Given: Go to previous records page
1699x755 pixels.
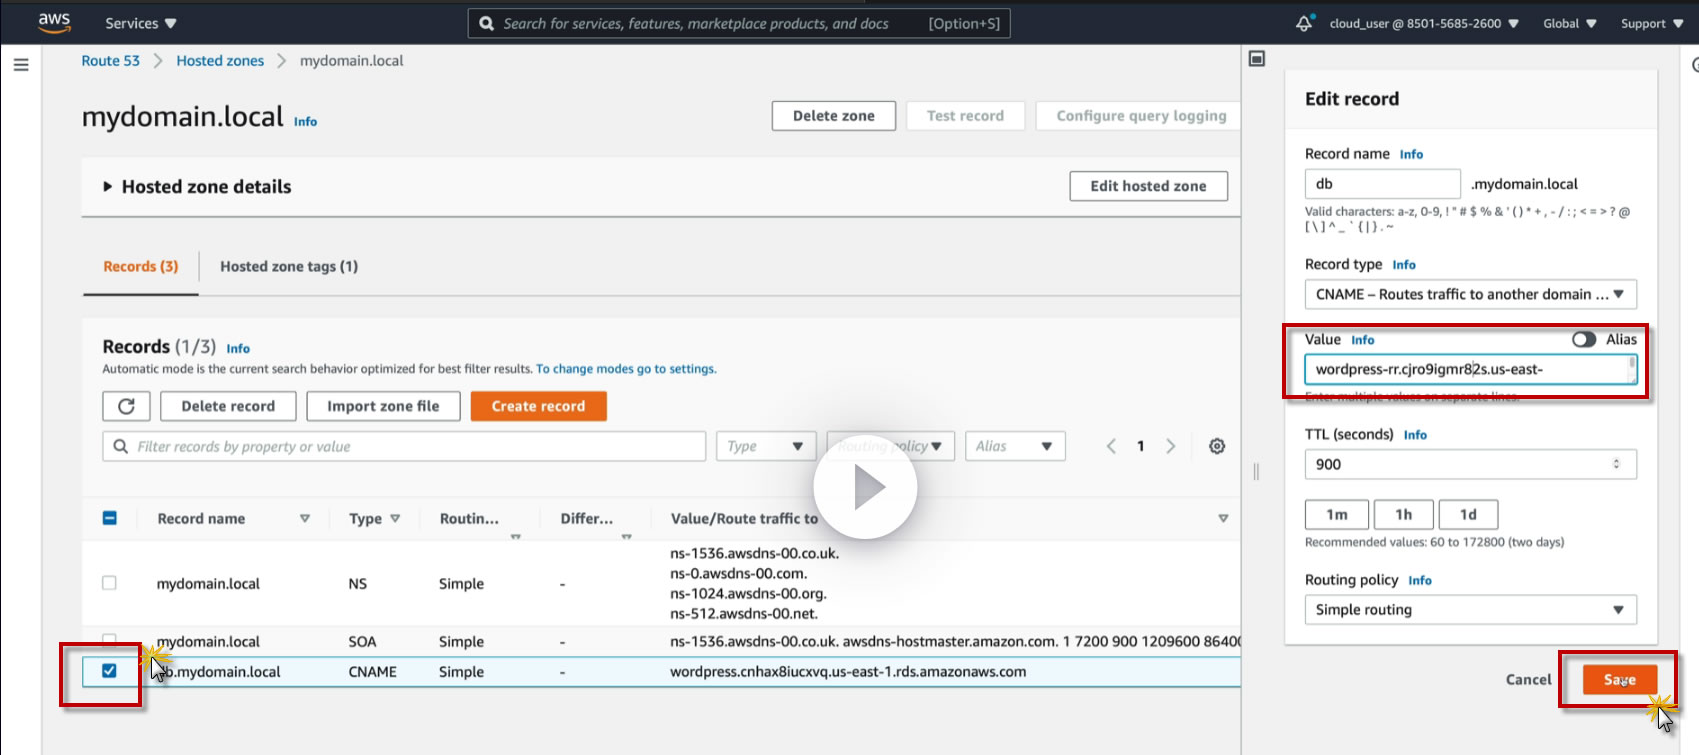Looking at the screenshot, I should coord(1111,446).
